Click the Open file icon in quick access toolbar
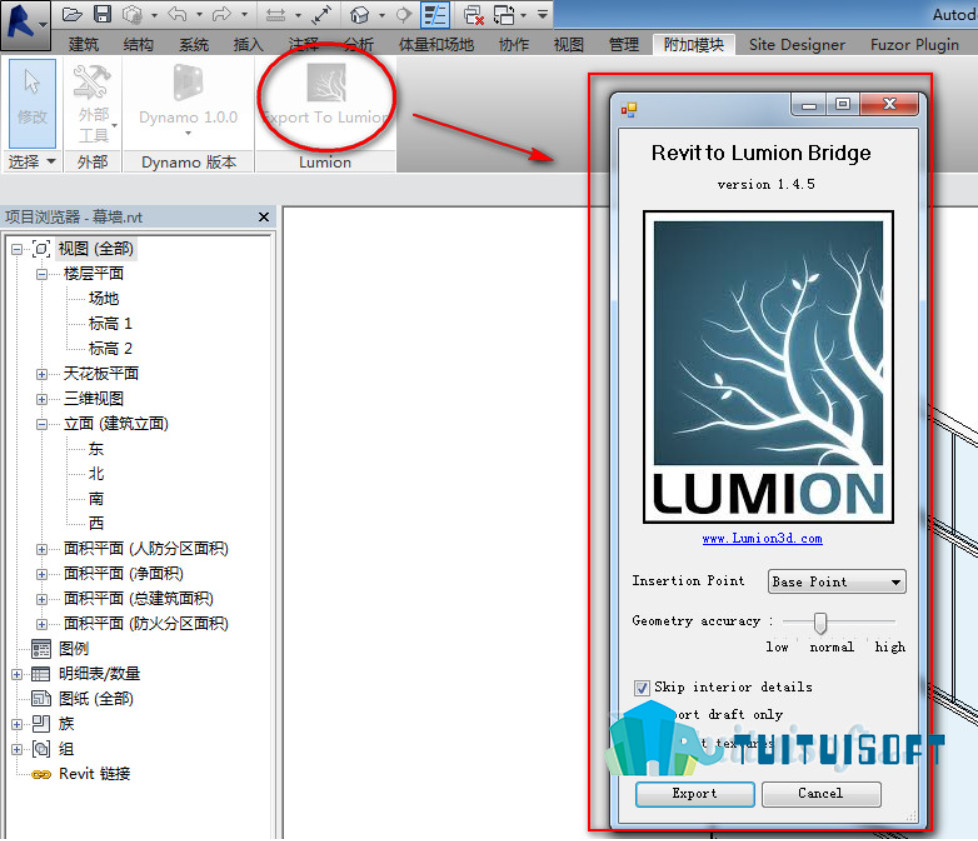 coord(72,14)
